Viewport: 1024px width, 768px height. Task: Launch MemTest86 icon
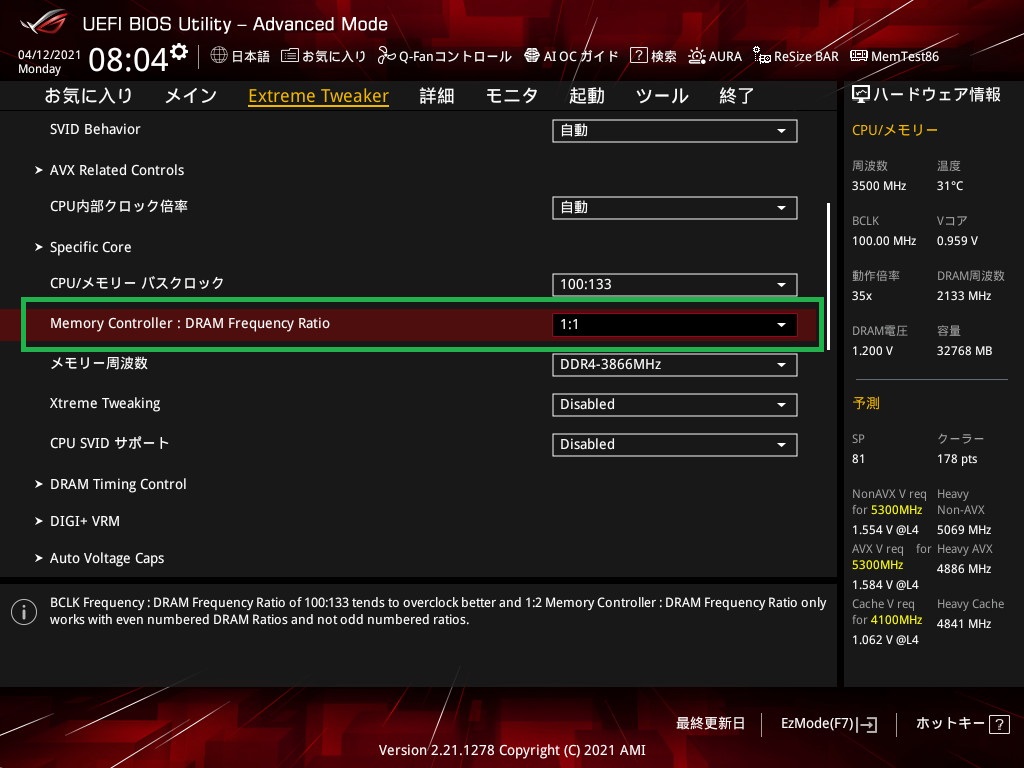[859, 56]
